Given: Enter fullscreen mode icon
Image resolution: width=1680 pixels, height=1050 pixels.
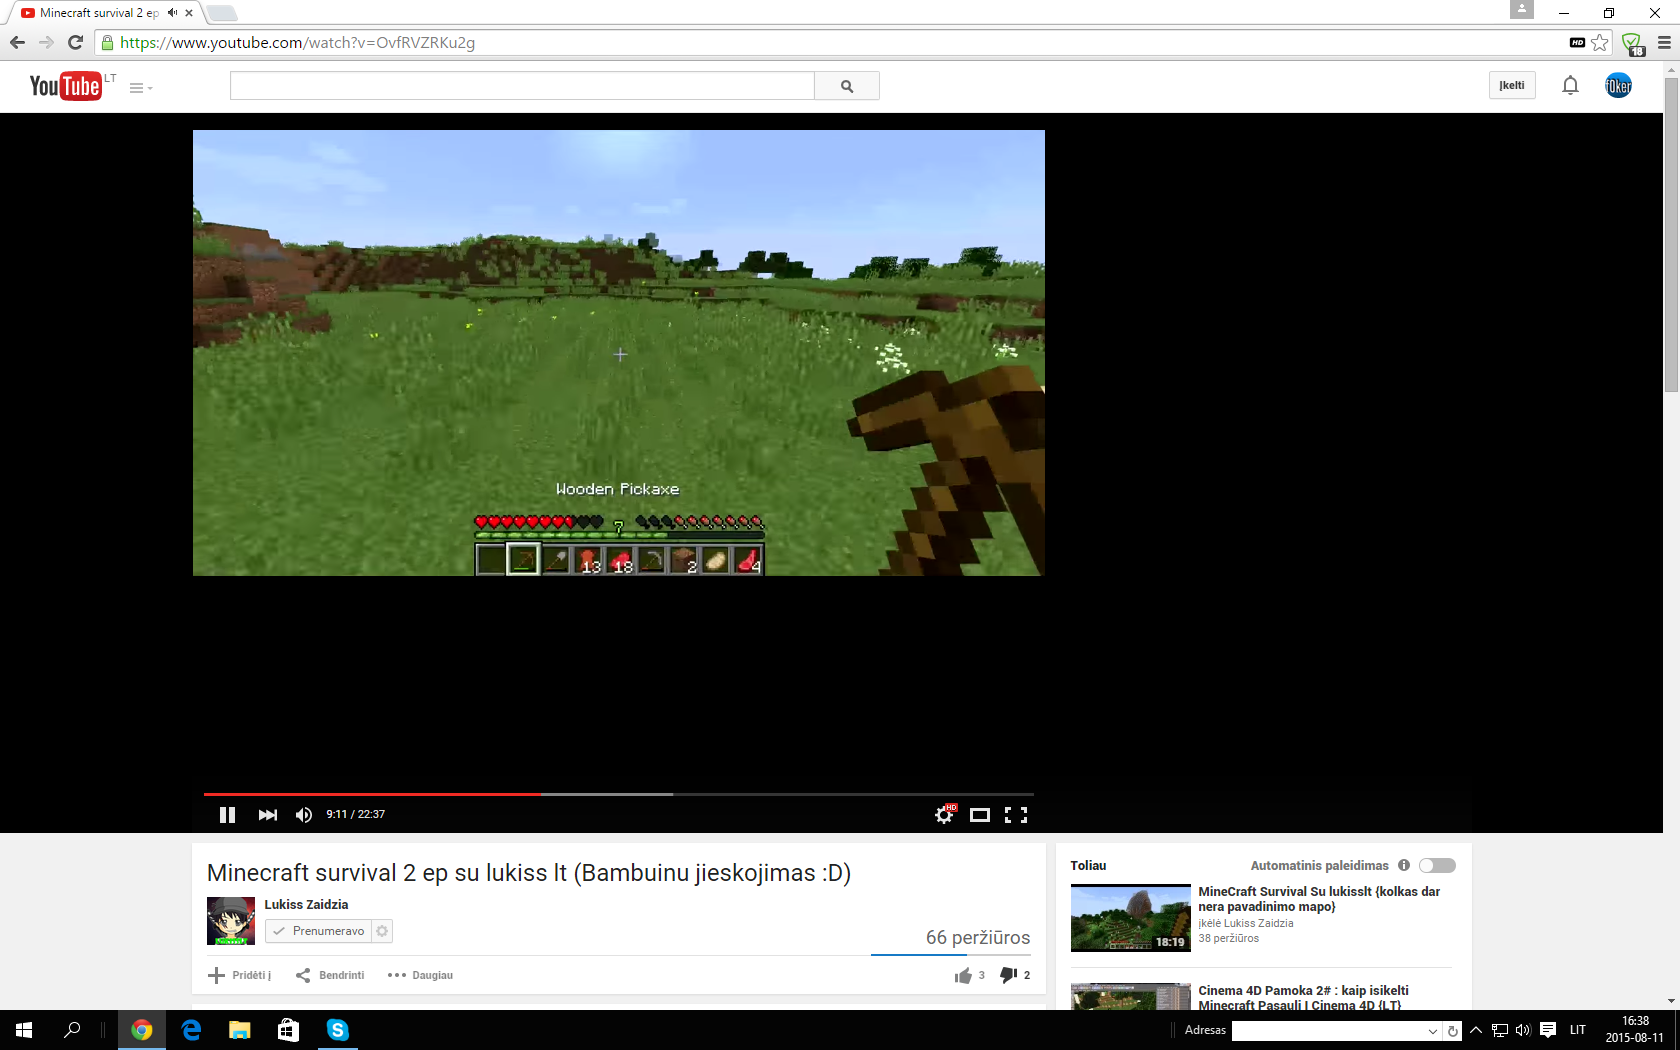Looking at the screenshot, I should coord(1016,815).
